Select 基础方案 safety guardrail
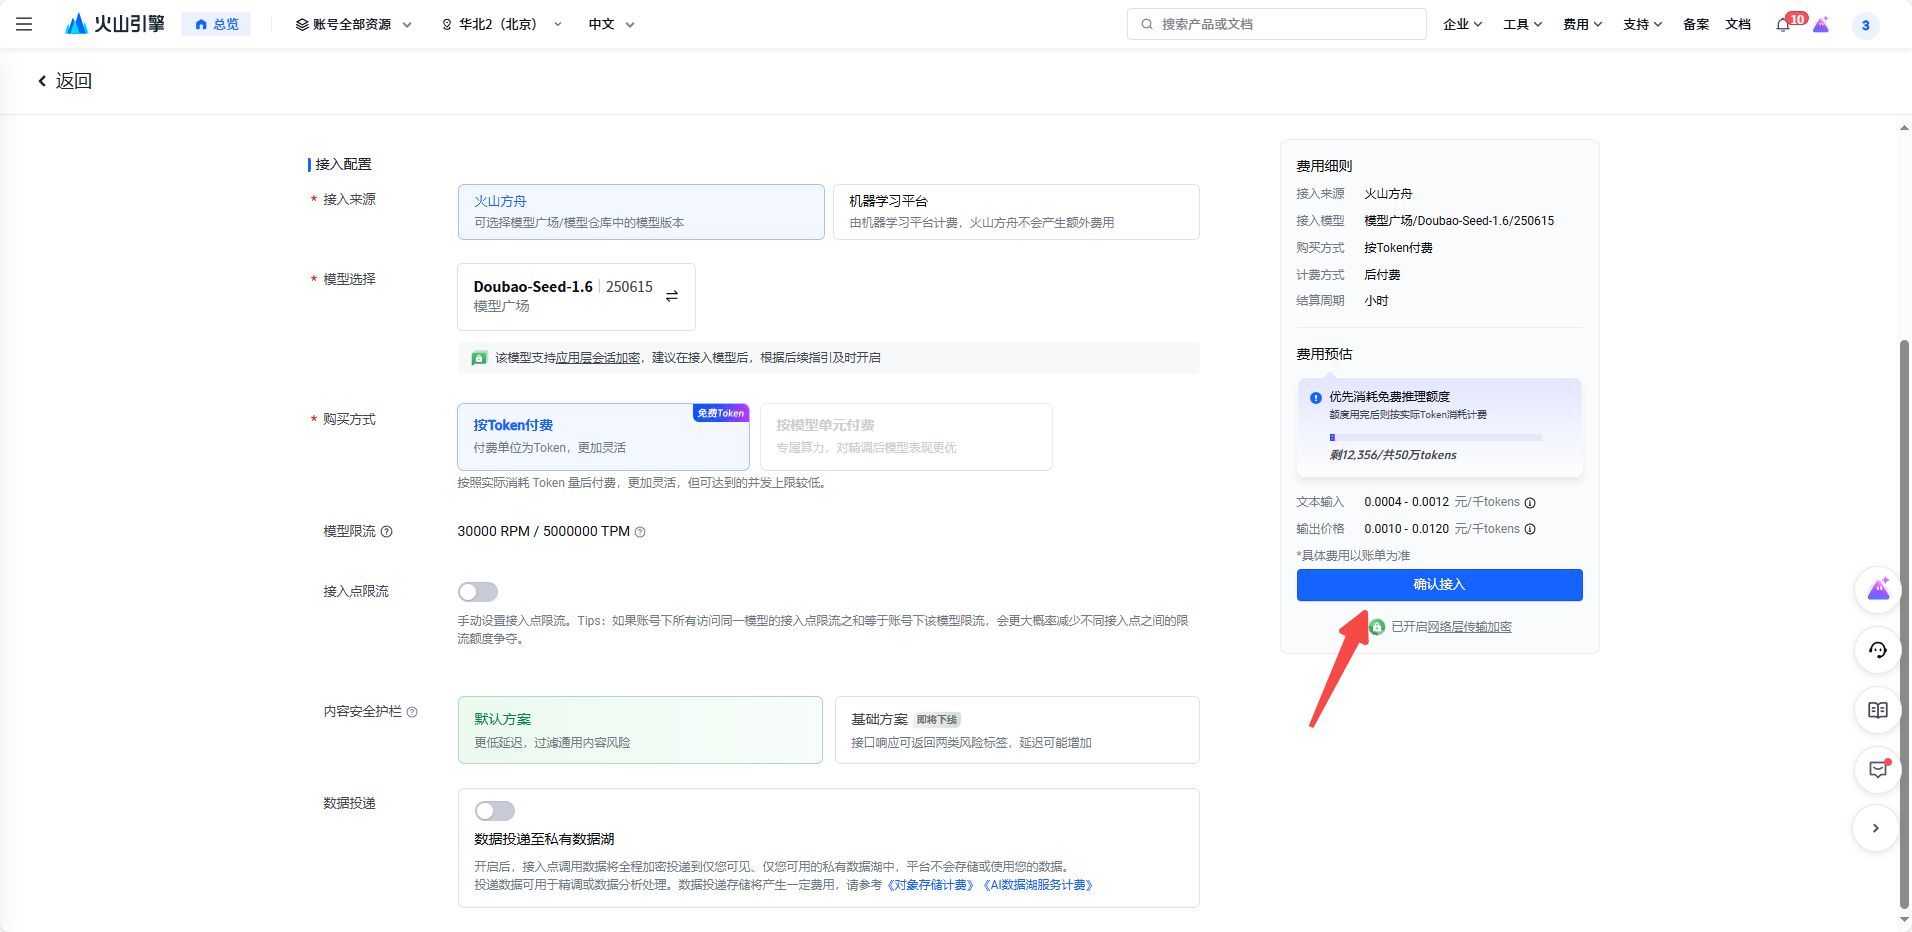Screen dimensions: 1912x932 click(1017, 730)
